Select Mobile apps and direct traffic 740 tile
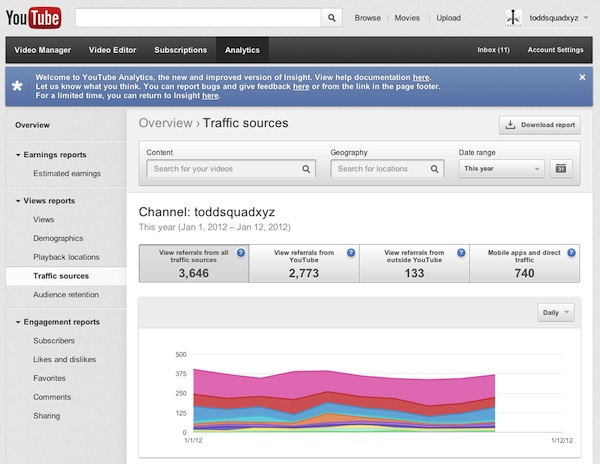 (524, 264)
